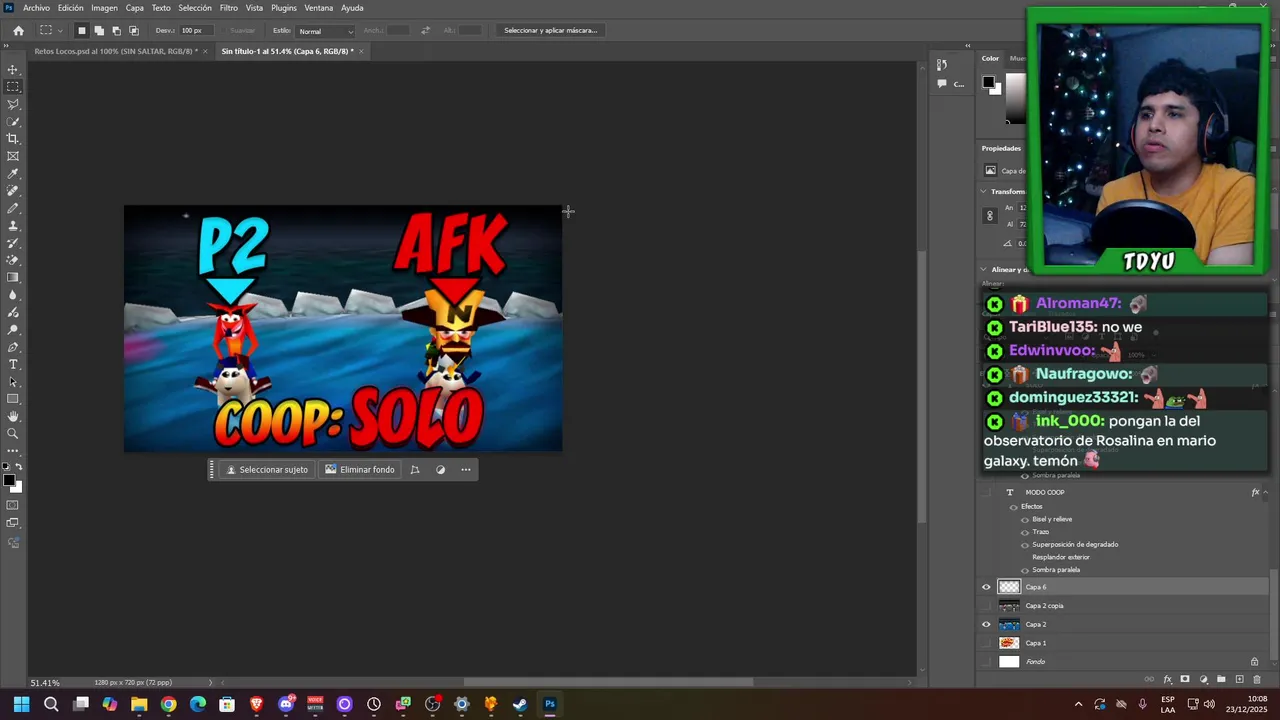Screen dimensions: 1280x720
Task: Click the horizontal canvas scrollbar
Action: 608,683
